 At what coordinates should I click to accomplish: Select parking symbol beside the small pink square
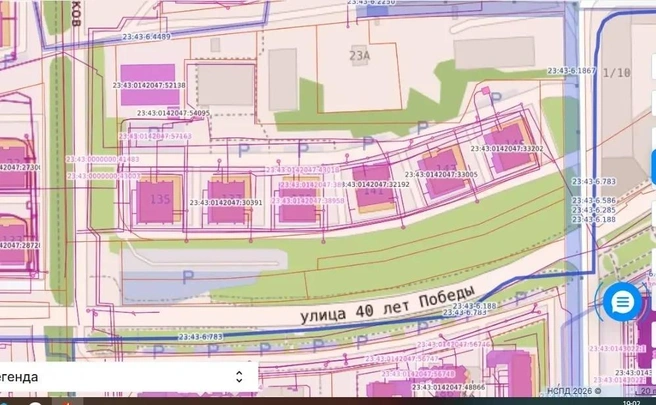click(x=495, y=99)
